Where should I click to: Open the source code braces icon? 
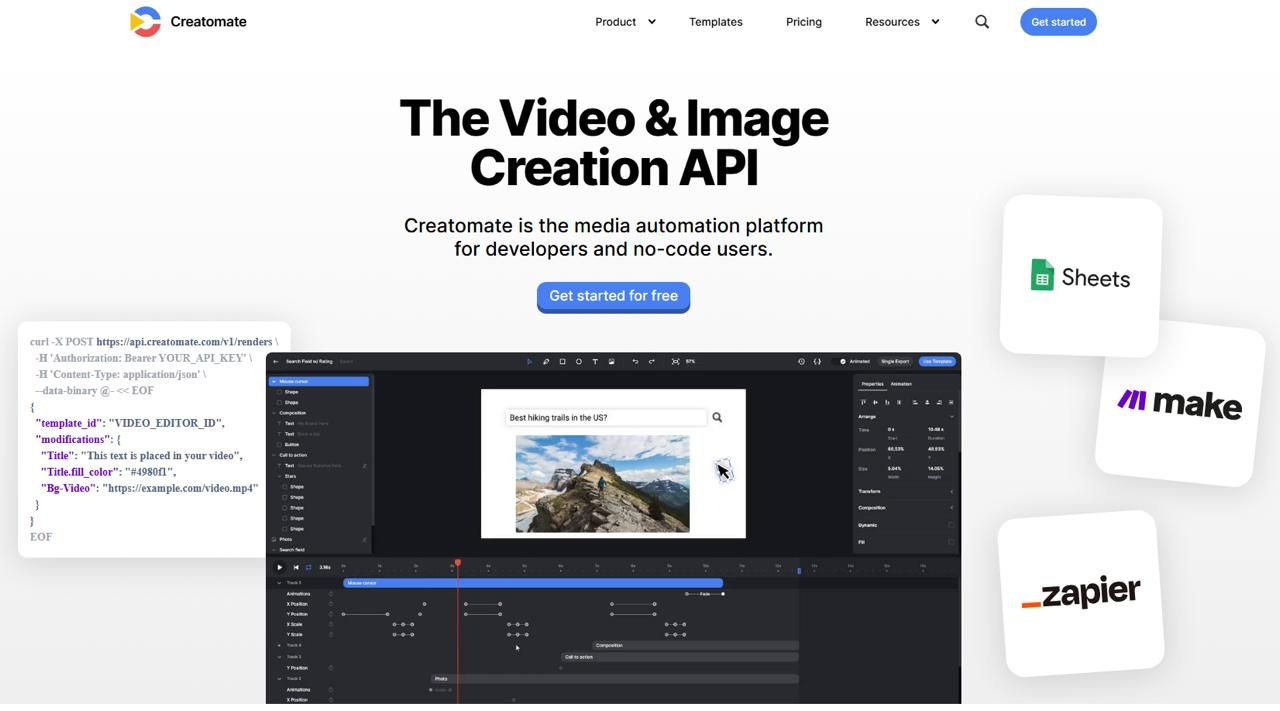(817, 361)
